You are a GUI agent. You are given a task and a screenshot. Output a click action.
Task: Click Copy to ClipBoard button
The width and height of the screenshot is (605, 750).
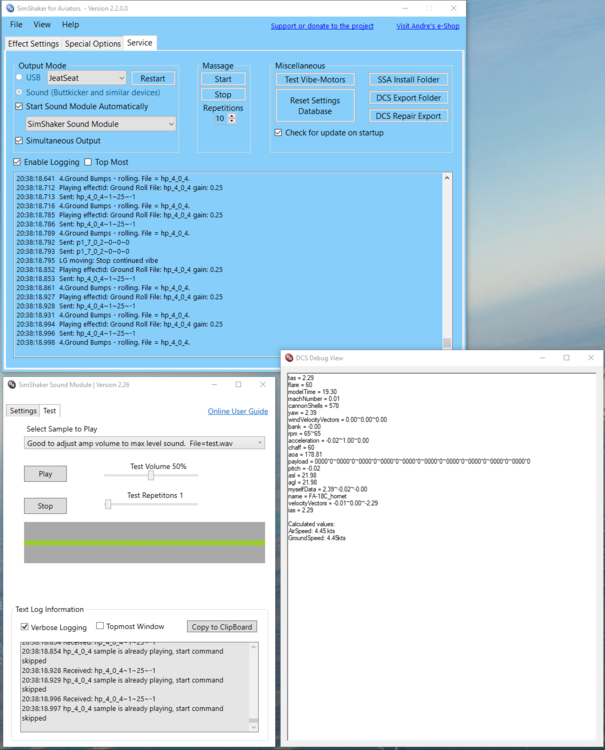(x=222, y=627)
